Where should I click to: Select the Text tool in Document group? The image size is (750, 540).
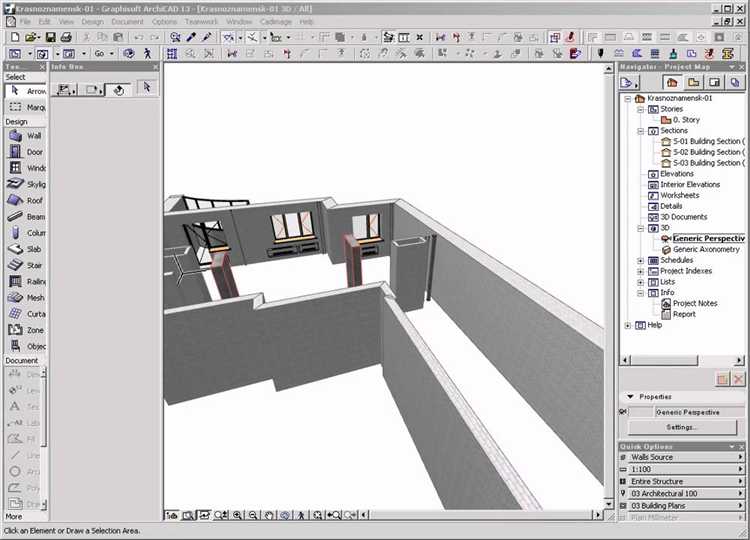pyautogui.click(x=25, y=407)
